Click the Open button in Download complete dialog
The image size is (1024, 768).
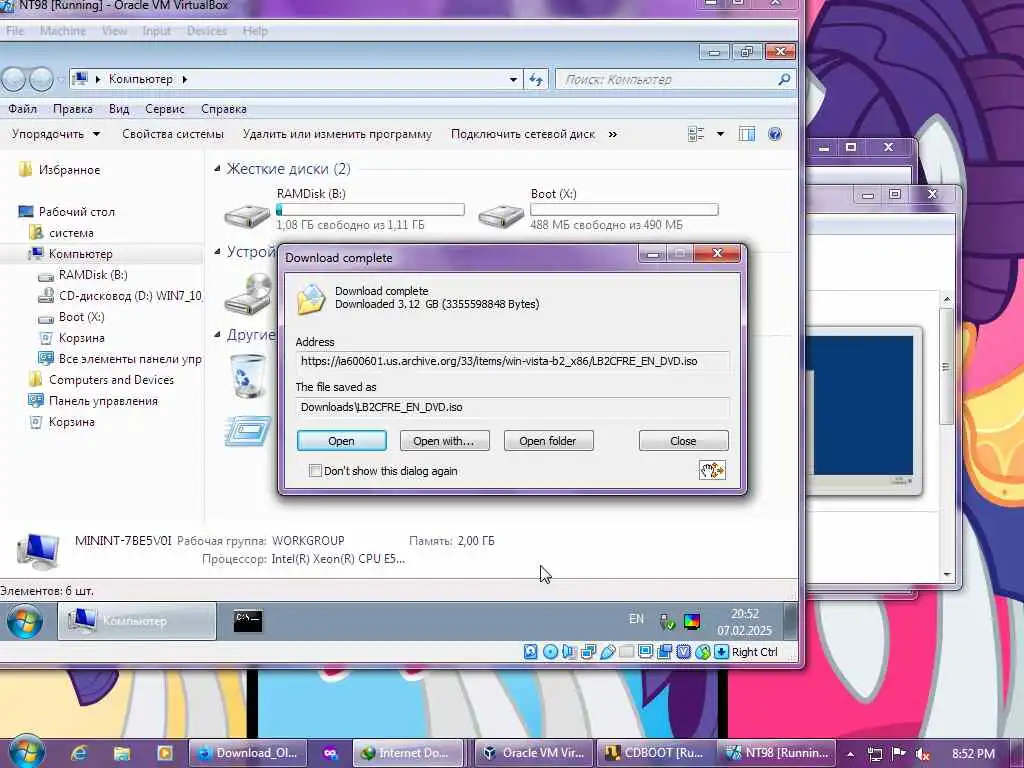pyautogui.click(x=342, y=441)
